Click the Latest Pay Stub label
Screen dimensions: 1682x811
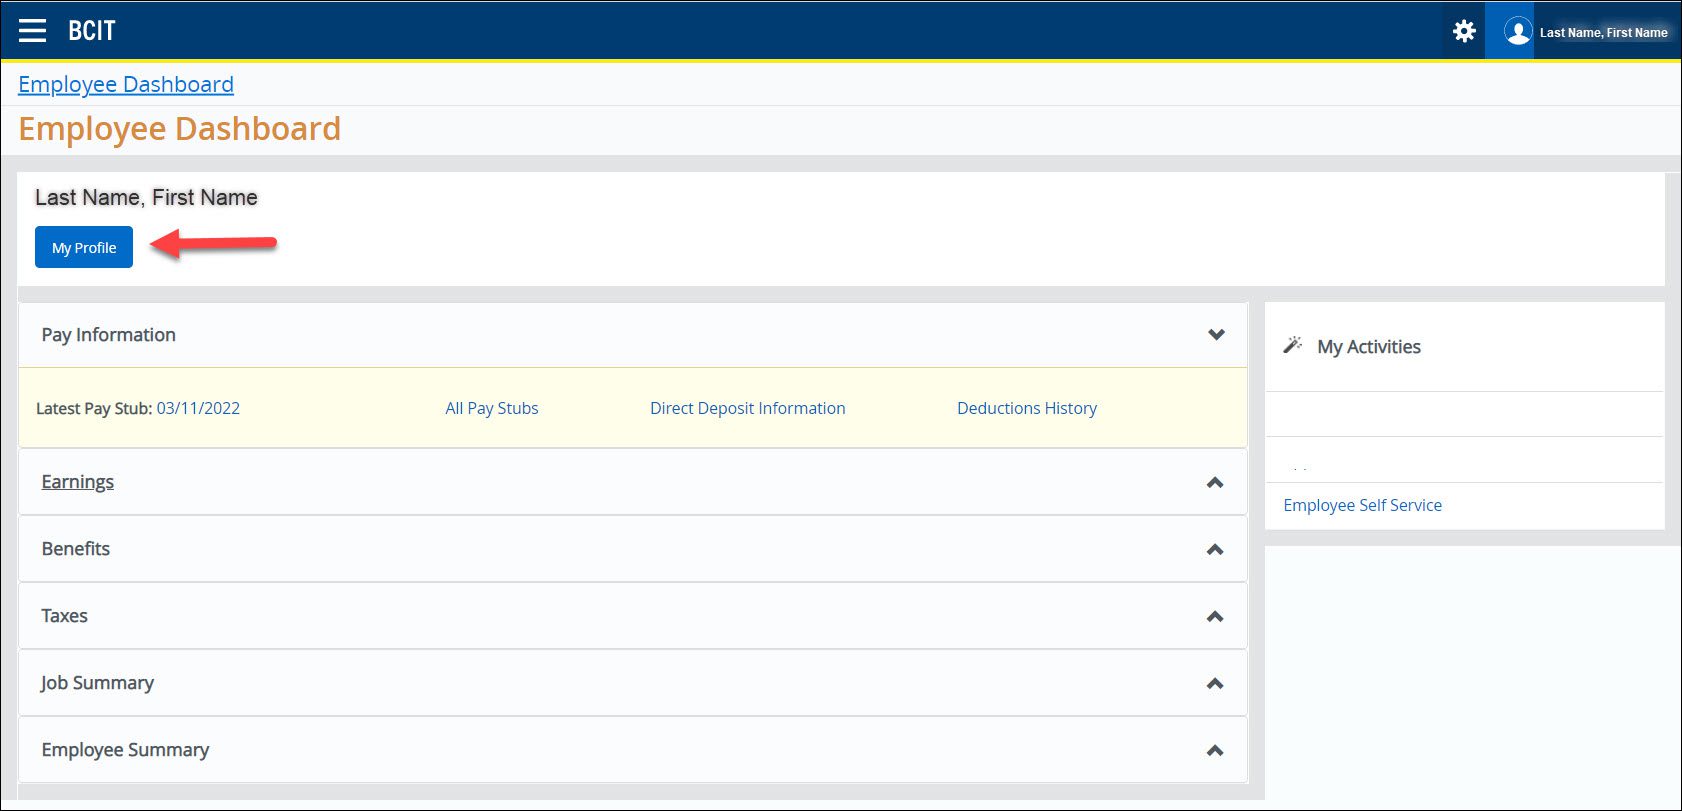pos(94,408)
